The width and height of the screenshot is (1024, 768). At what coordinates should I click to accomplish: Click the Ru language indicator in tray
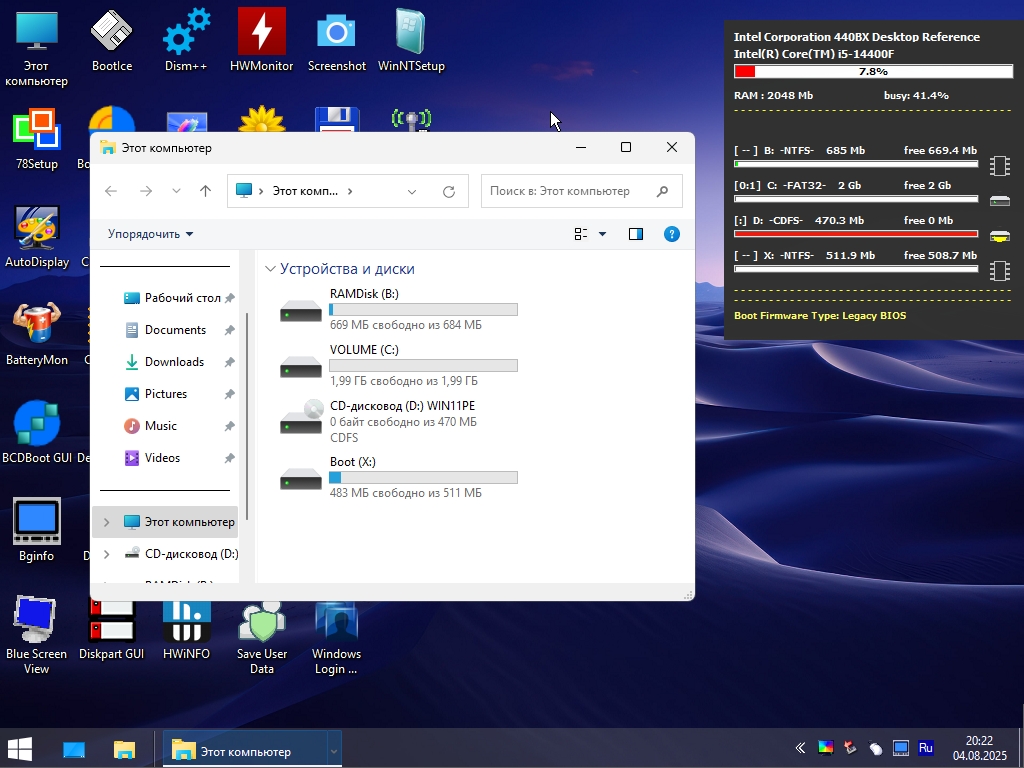[925, 748]
